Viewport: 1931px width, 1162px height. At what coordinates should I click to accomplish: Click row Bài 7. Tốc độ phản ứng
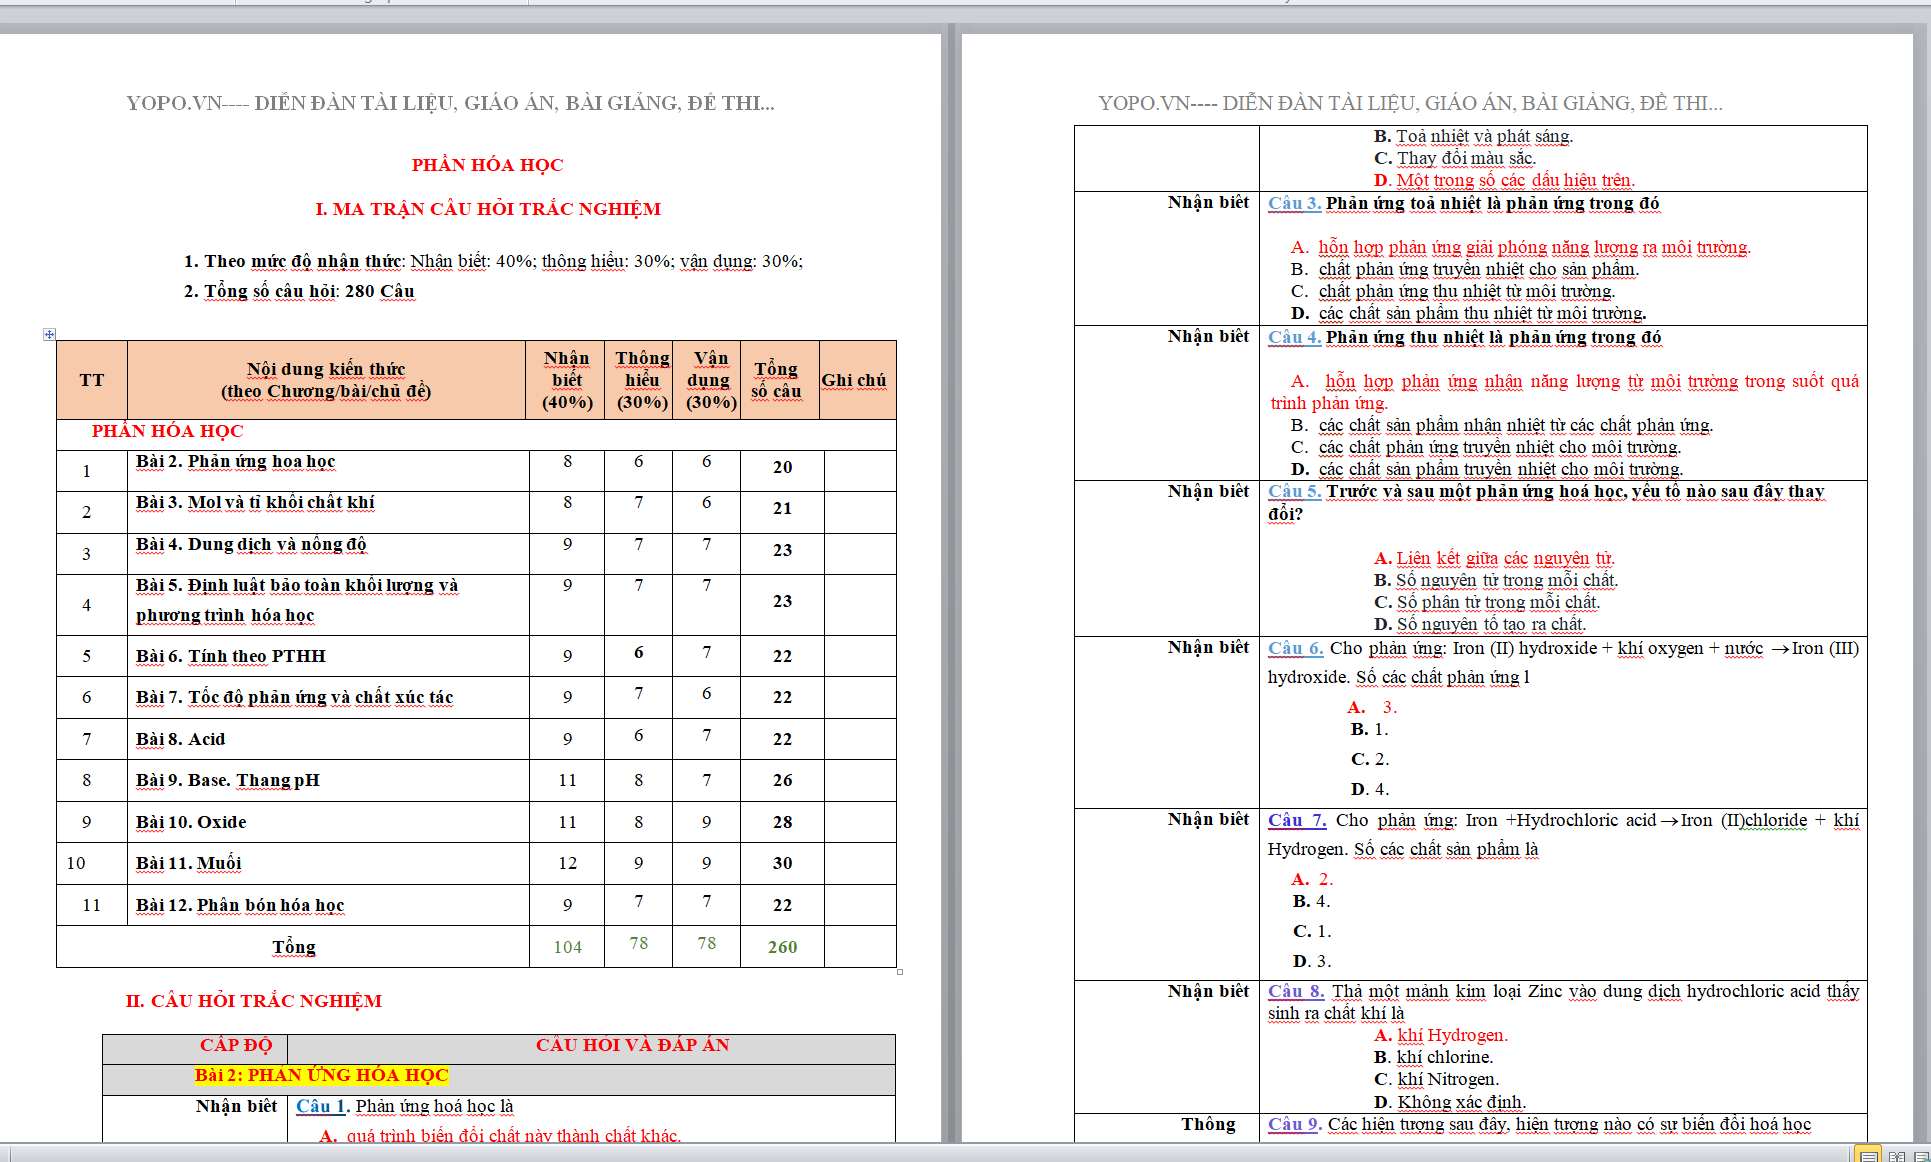[x=476, y=697]
